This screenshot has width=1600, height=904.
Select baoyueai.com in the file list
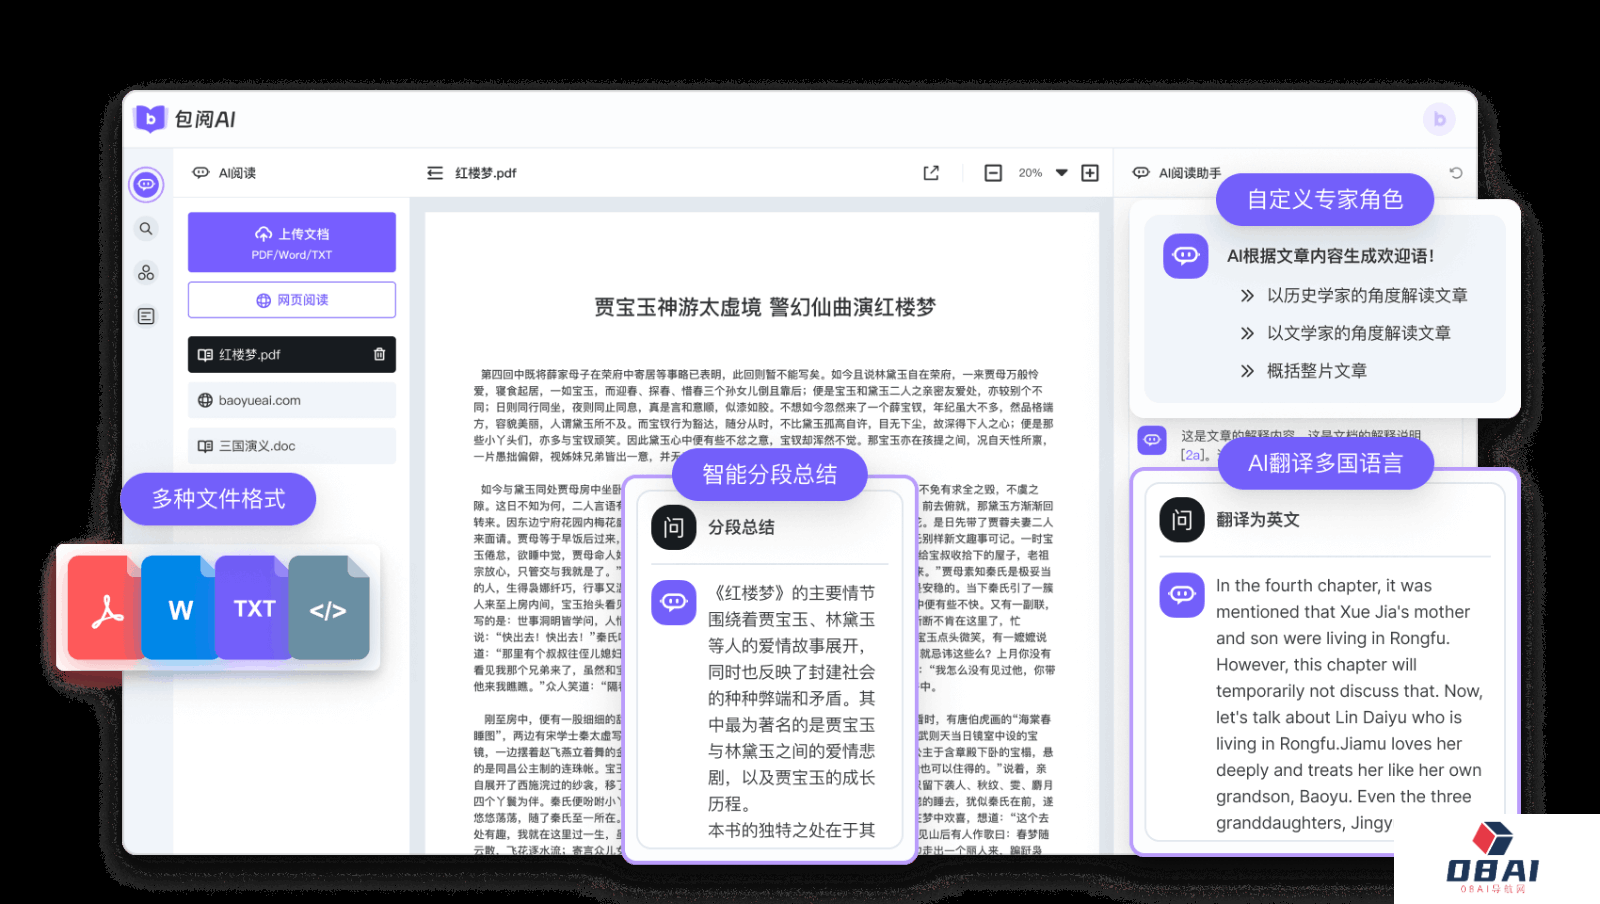coord(292,400)
